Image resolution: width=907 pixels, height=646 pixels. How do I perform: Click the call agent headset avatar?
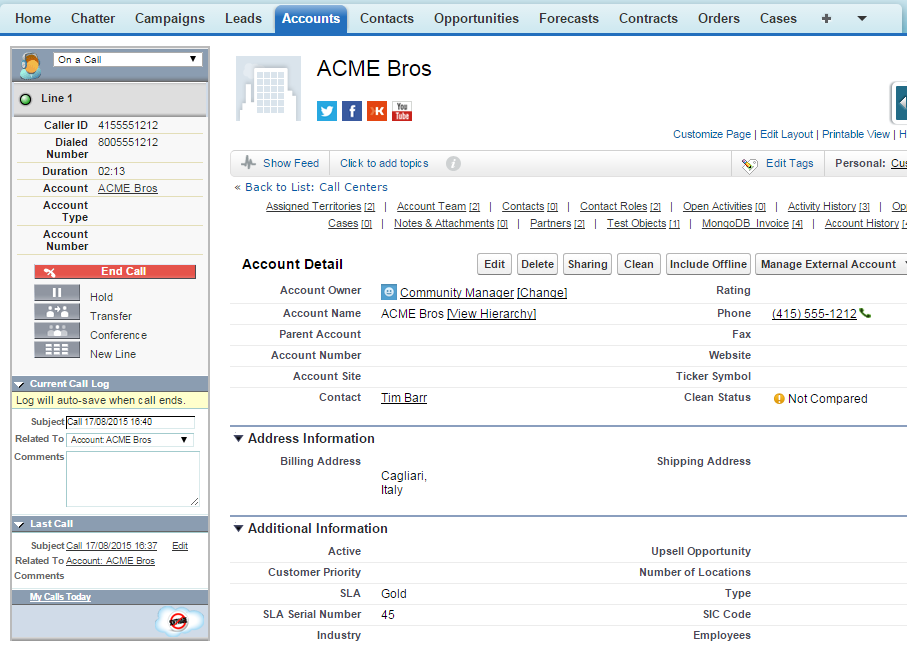30,65
